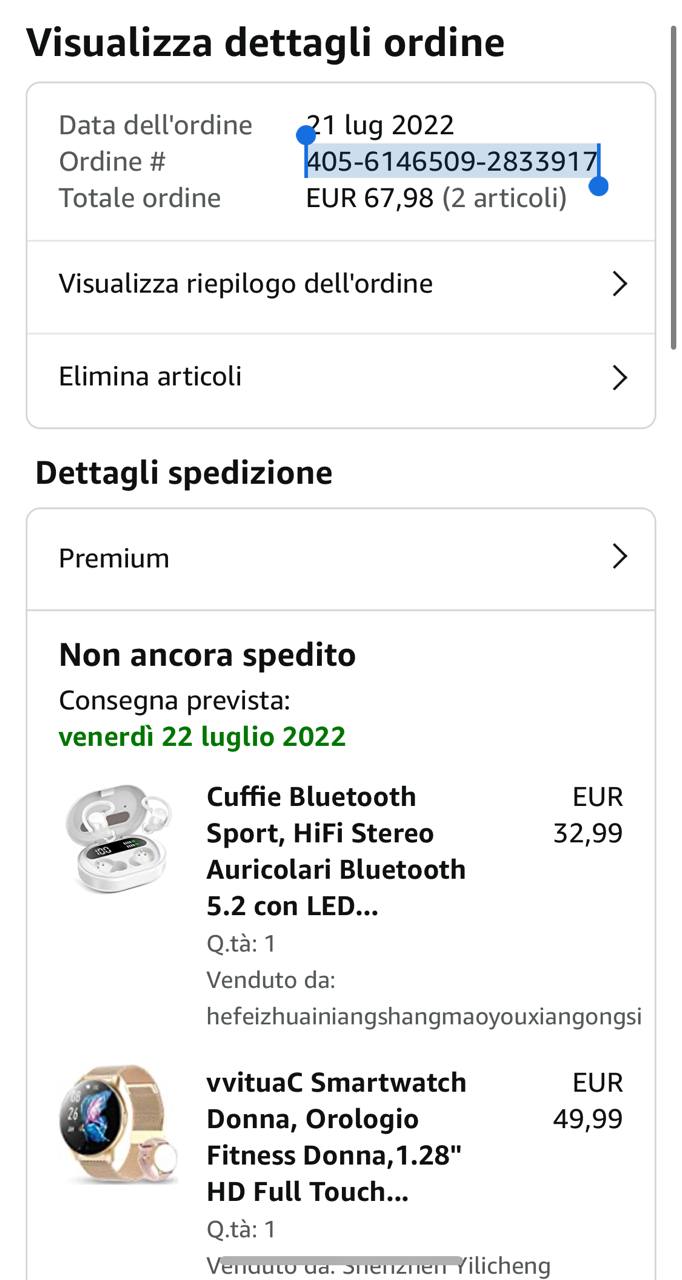This screenshot has width=682, height=1280.
Task: Open Cuffie Bluetooth Sport product title
Action: click(x=335, y=851)
